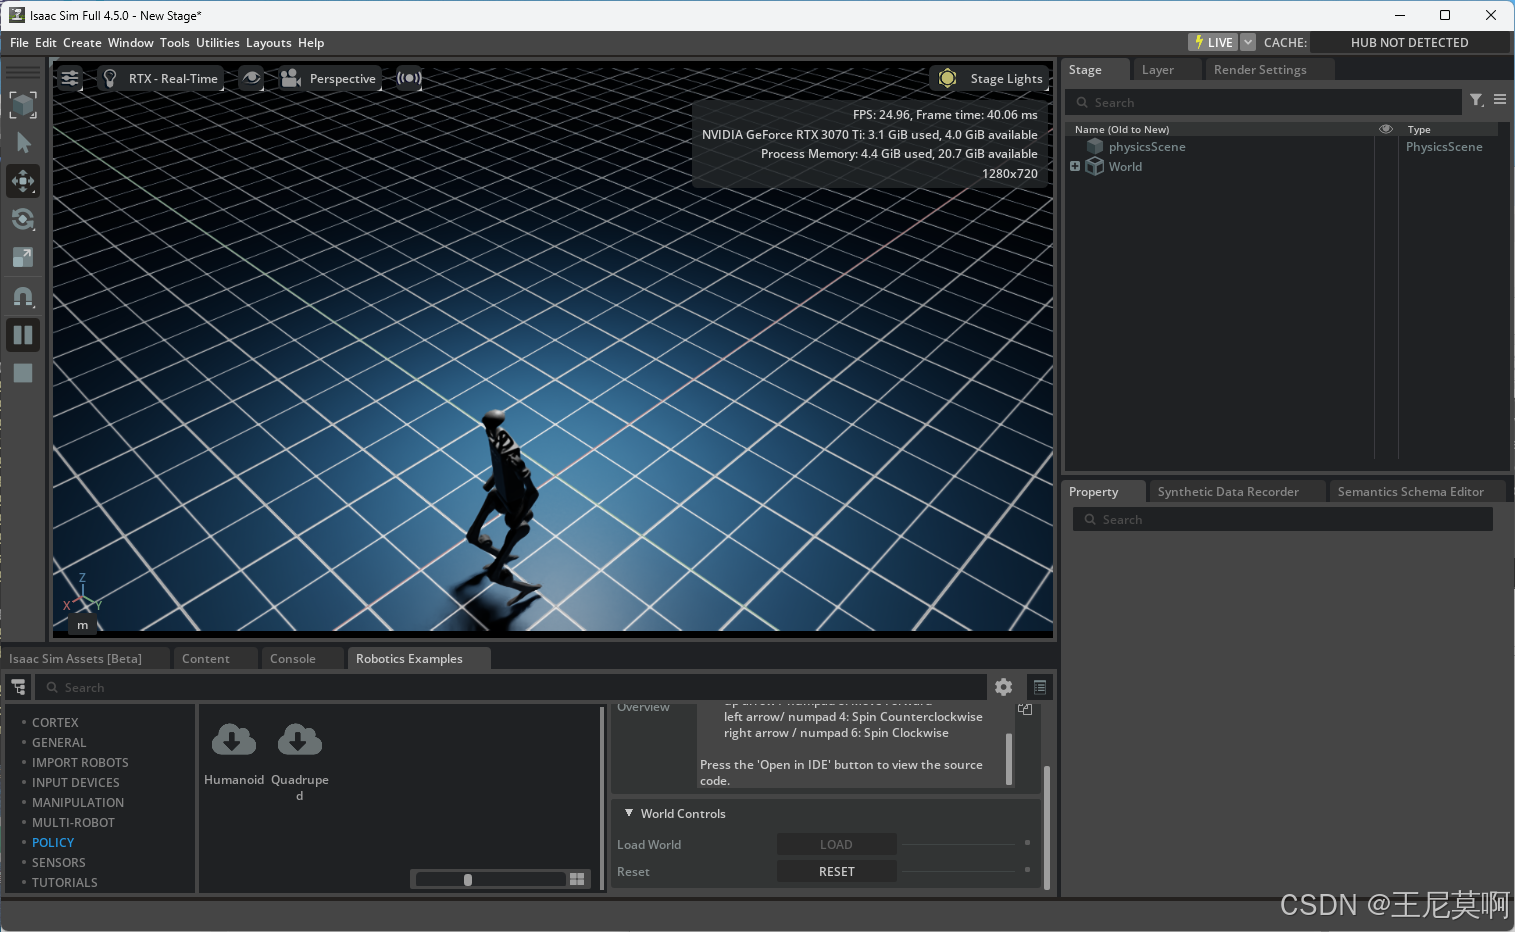The width and height of the screenshot is (1515, 932).
Task: Toggle the LIVE session button
Action: [1213, 42]
